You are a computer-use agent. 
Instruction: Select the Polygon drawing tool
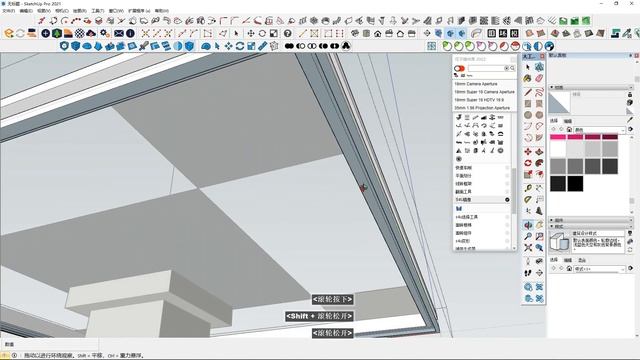point(539,115)
